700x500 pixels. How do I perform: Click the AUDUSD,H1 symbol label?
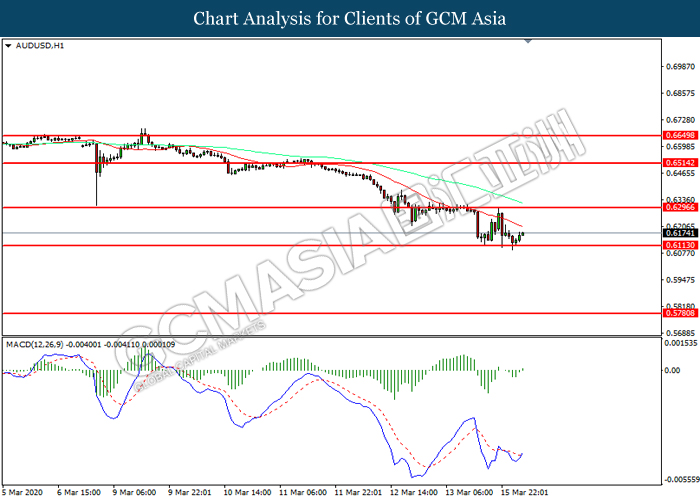click(x=37, y=46)
